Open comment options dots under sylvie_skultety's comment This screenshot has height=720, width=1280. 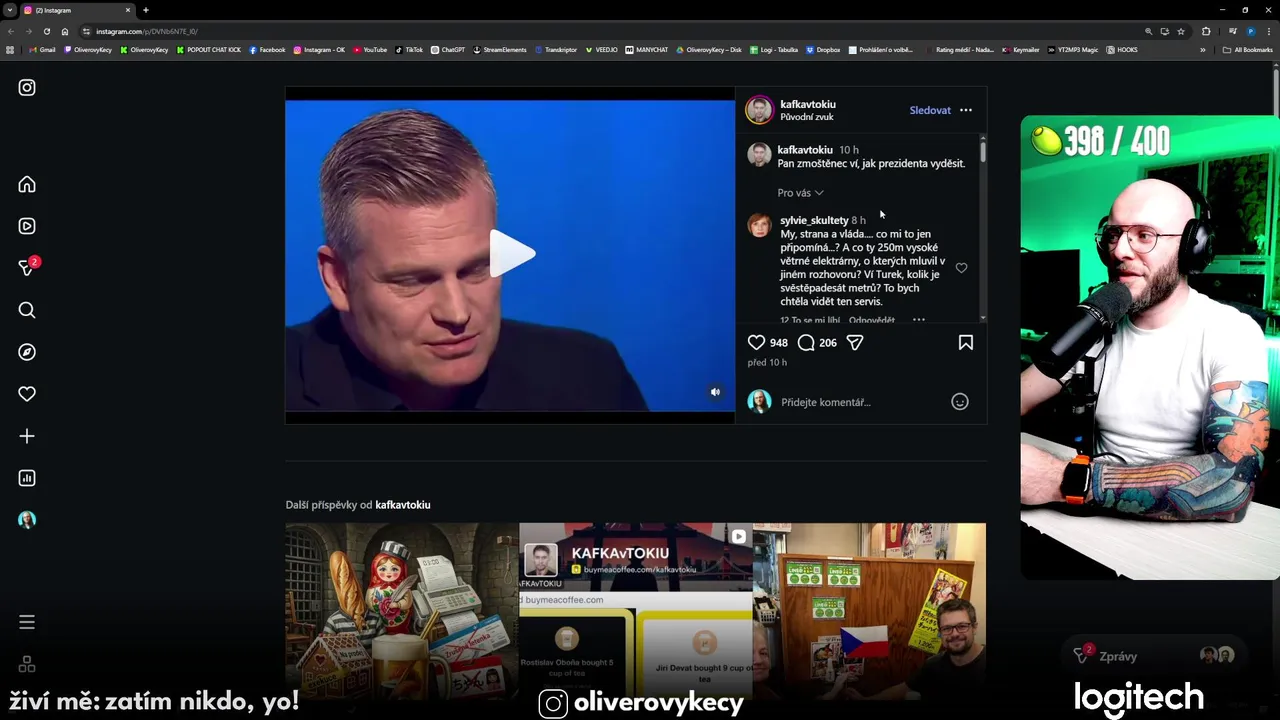(919, 320)
